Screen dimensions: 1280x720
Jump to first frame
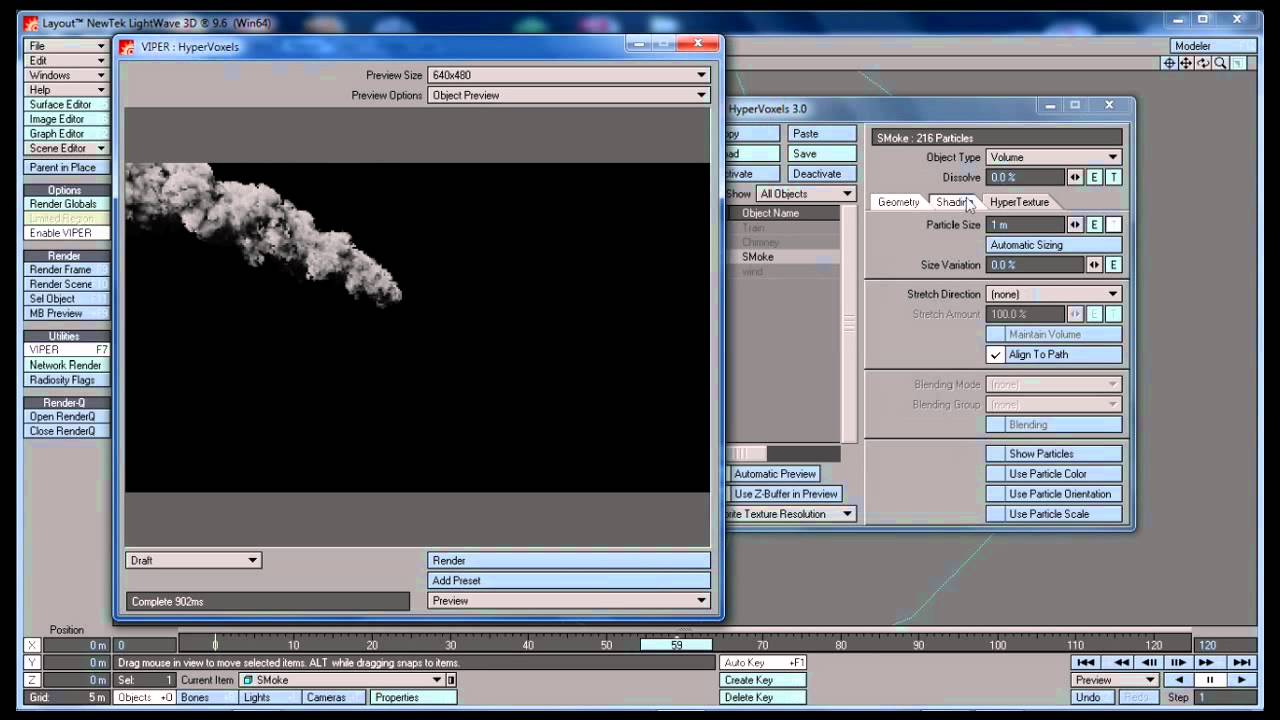point(1085,662)
